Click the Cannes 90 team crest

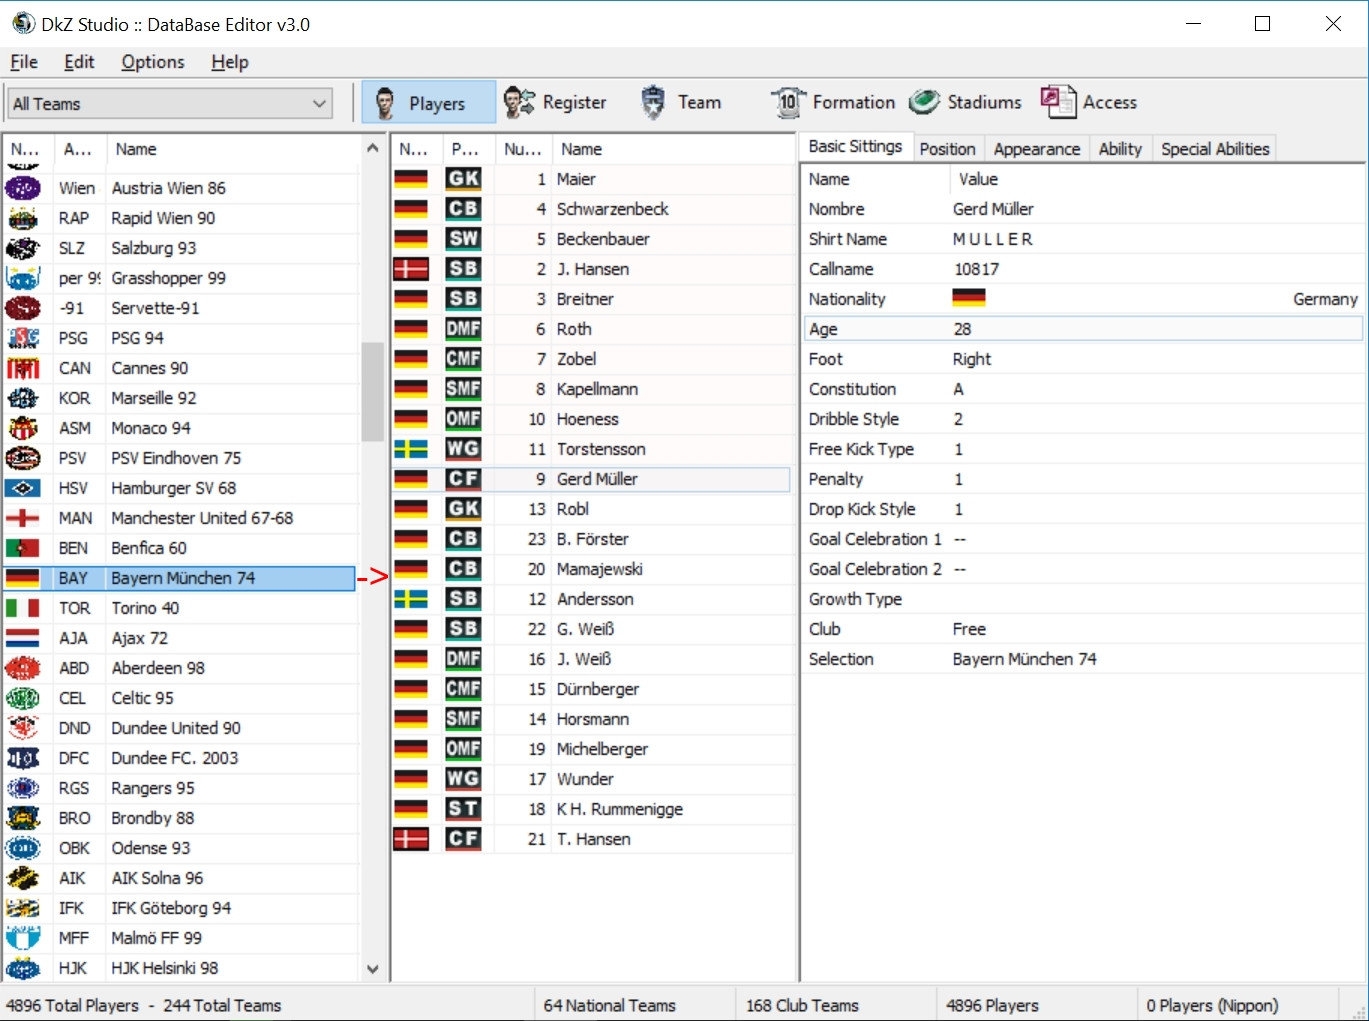(23, 368)
